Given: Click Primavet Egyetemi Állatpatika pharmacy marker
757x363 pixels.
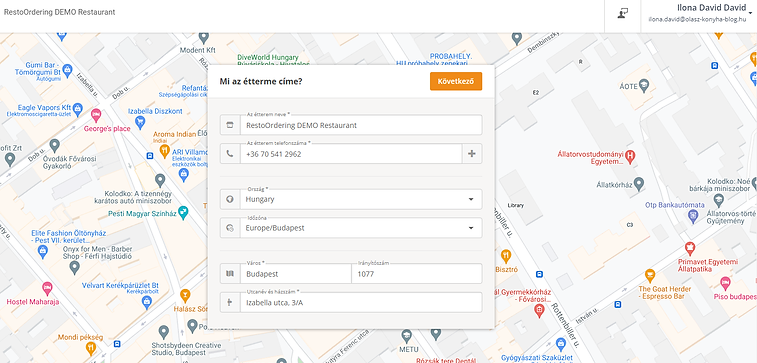Looking at the screenshot, I should click(x=690, y=249).
